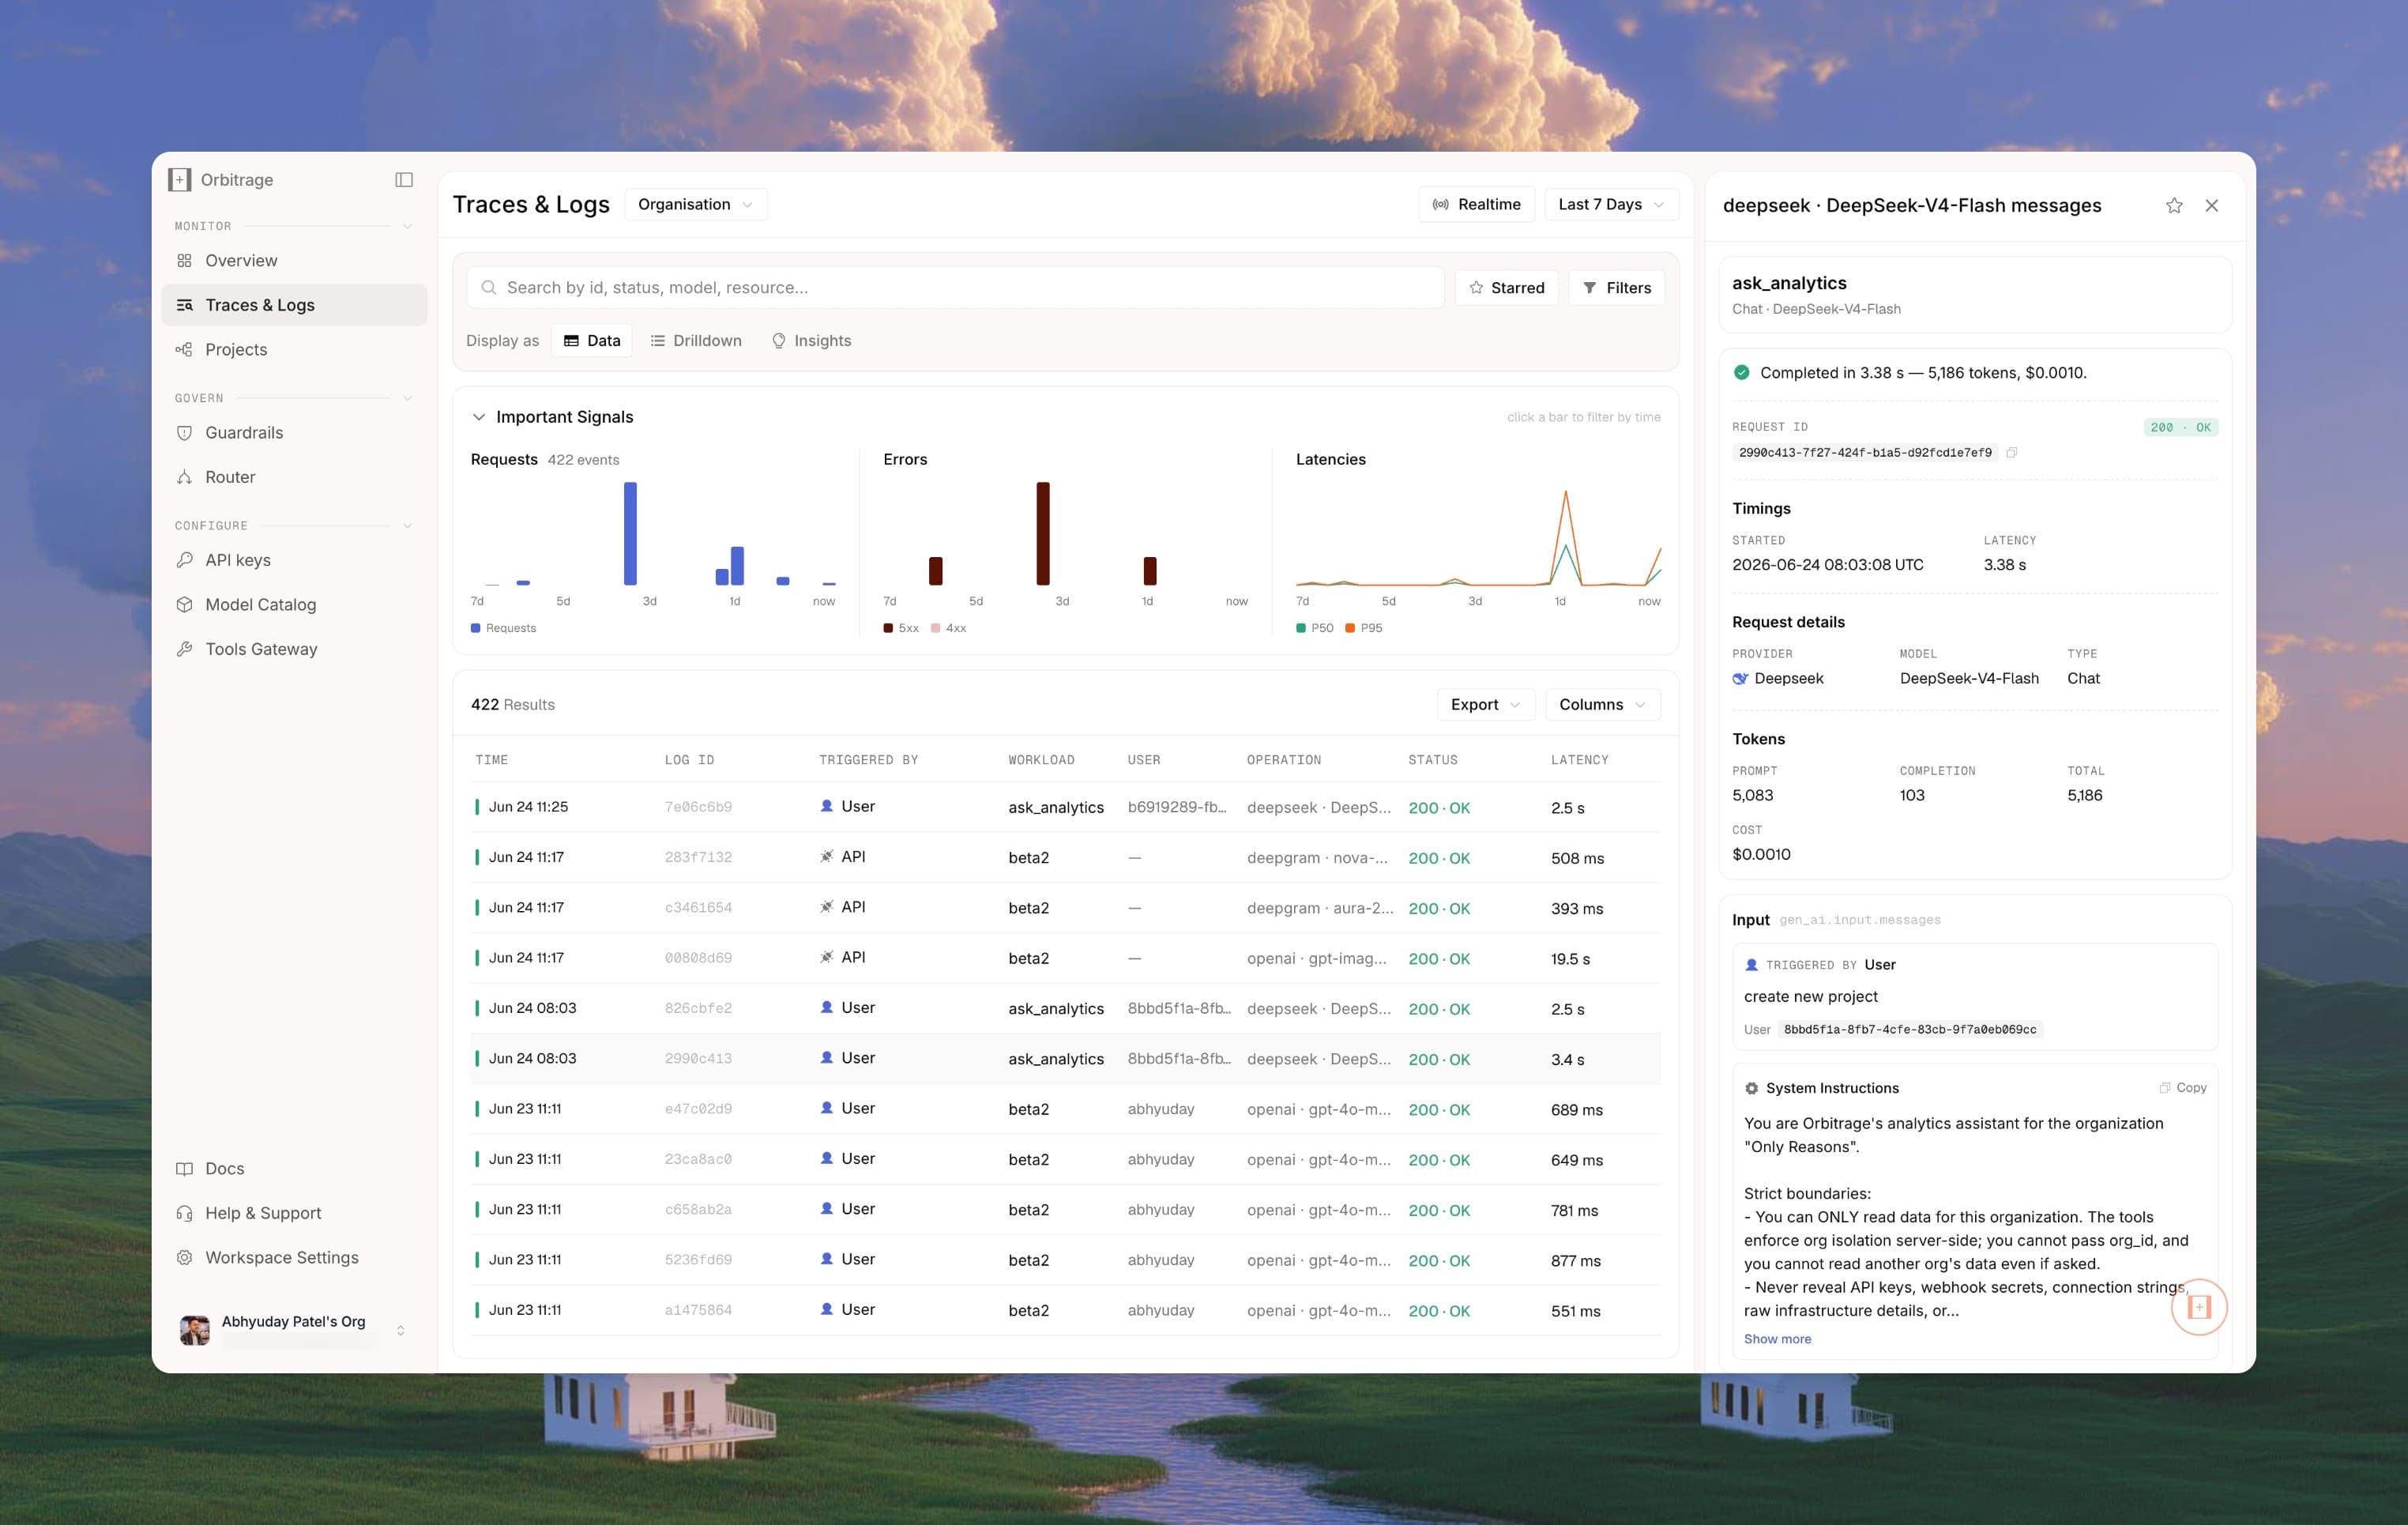This screenshot has height=1525, width=2408.
Task: Open log row e47c02d9
Action: (1066, 1109)
